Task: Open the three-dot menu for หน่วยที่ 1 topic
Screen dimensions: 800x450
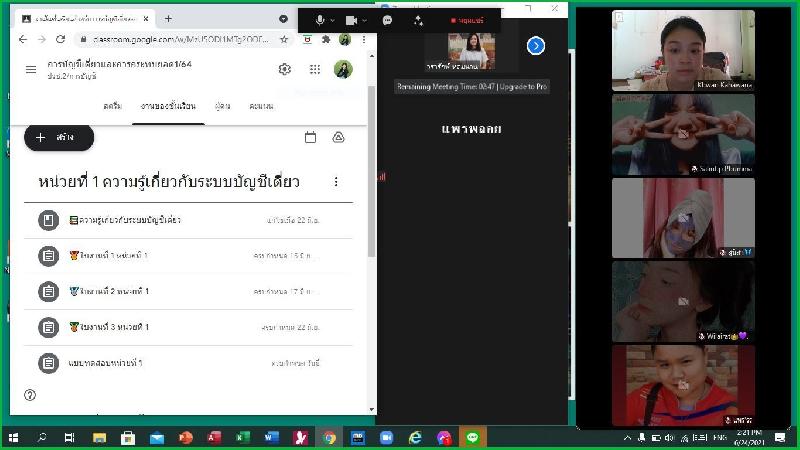Action: [x=336, y=182]
